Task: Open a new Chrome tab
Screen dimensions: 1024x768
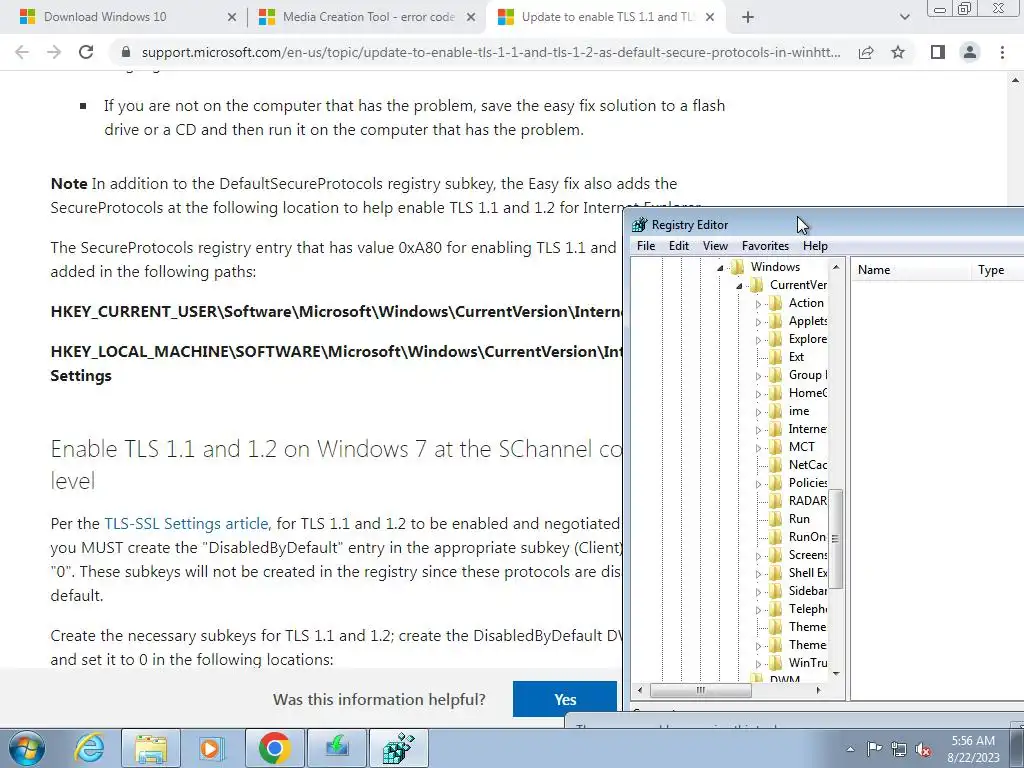Action: [748, 17]
